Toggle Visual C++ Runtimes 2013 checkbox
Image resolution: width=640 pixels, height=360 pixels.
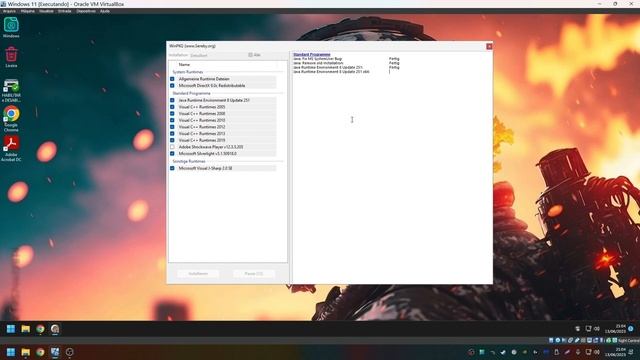pyautogui.click(x=172, y=133)
